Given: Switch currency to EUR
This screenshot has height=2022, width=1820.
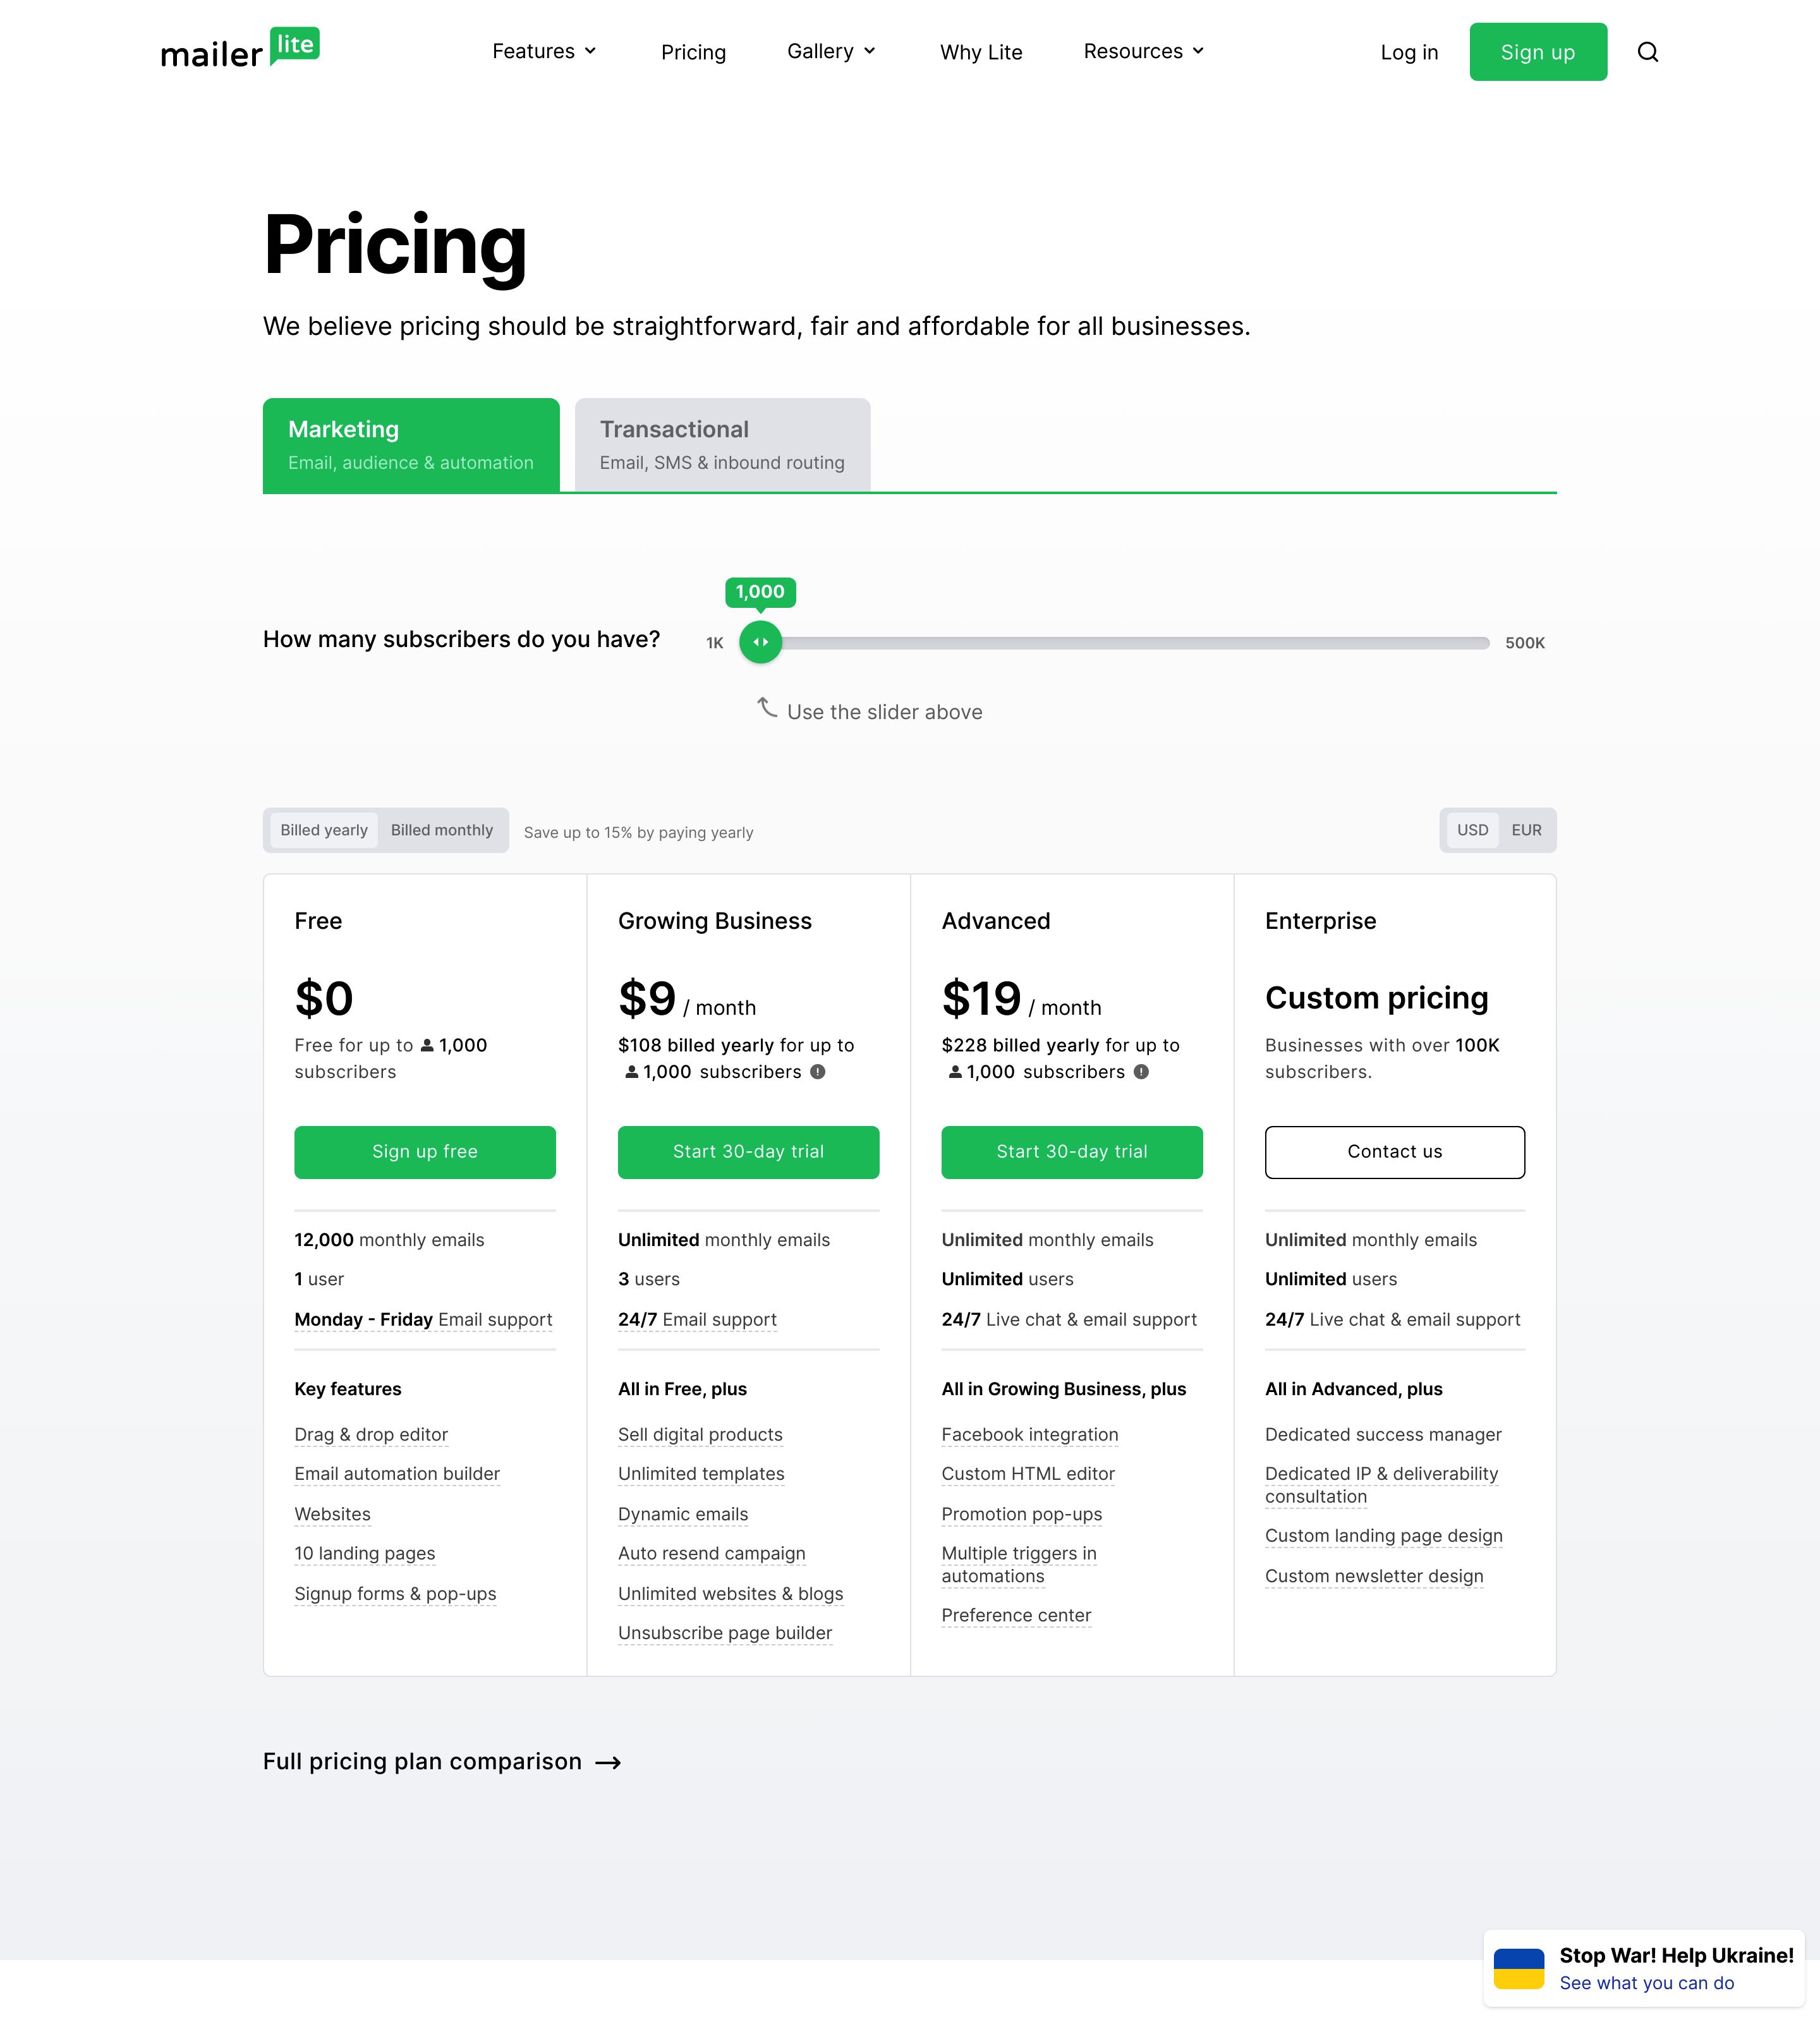Looking at the screenshot, I should 1526,830.
